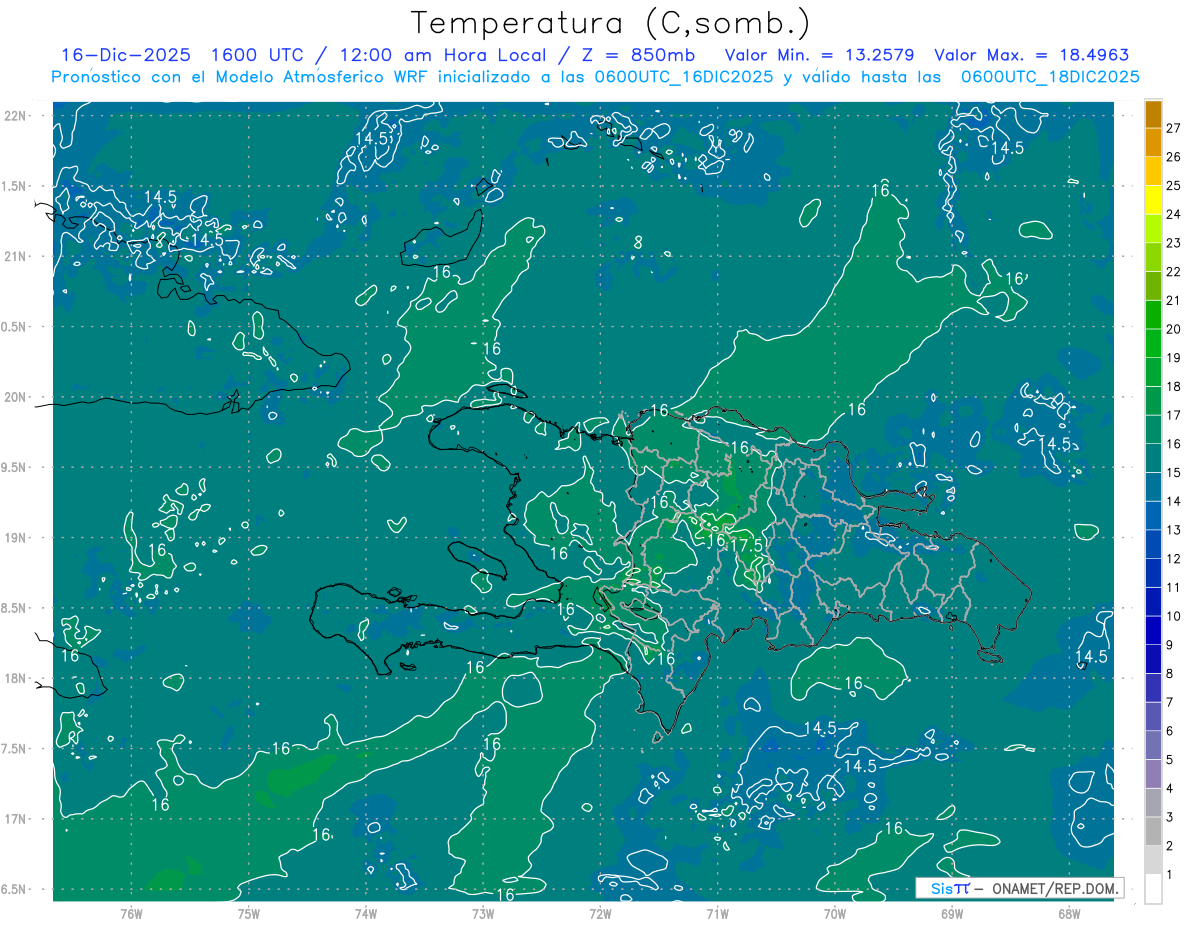Click the bright yellow colorbar swatch
This screenshot has width=1200, height=927.
pos(1153,200)
